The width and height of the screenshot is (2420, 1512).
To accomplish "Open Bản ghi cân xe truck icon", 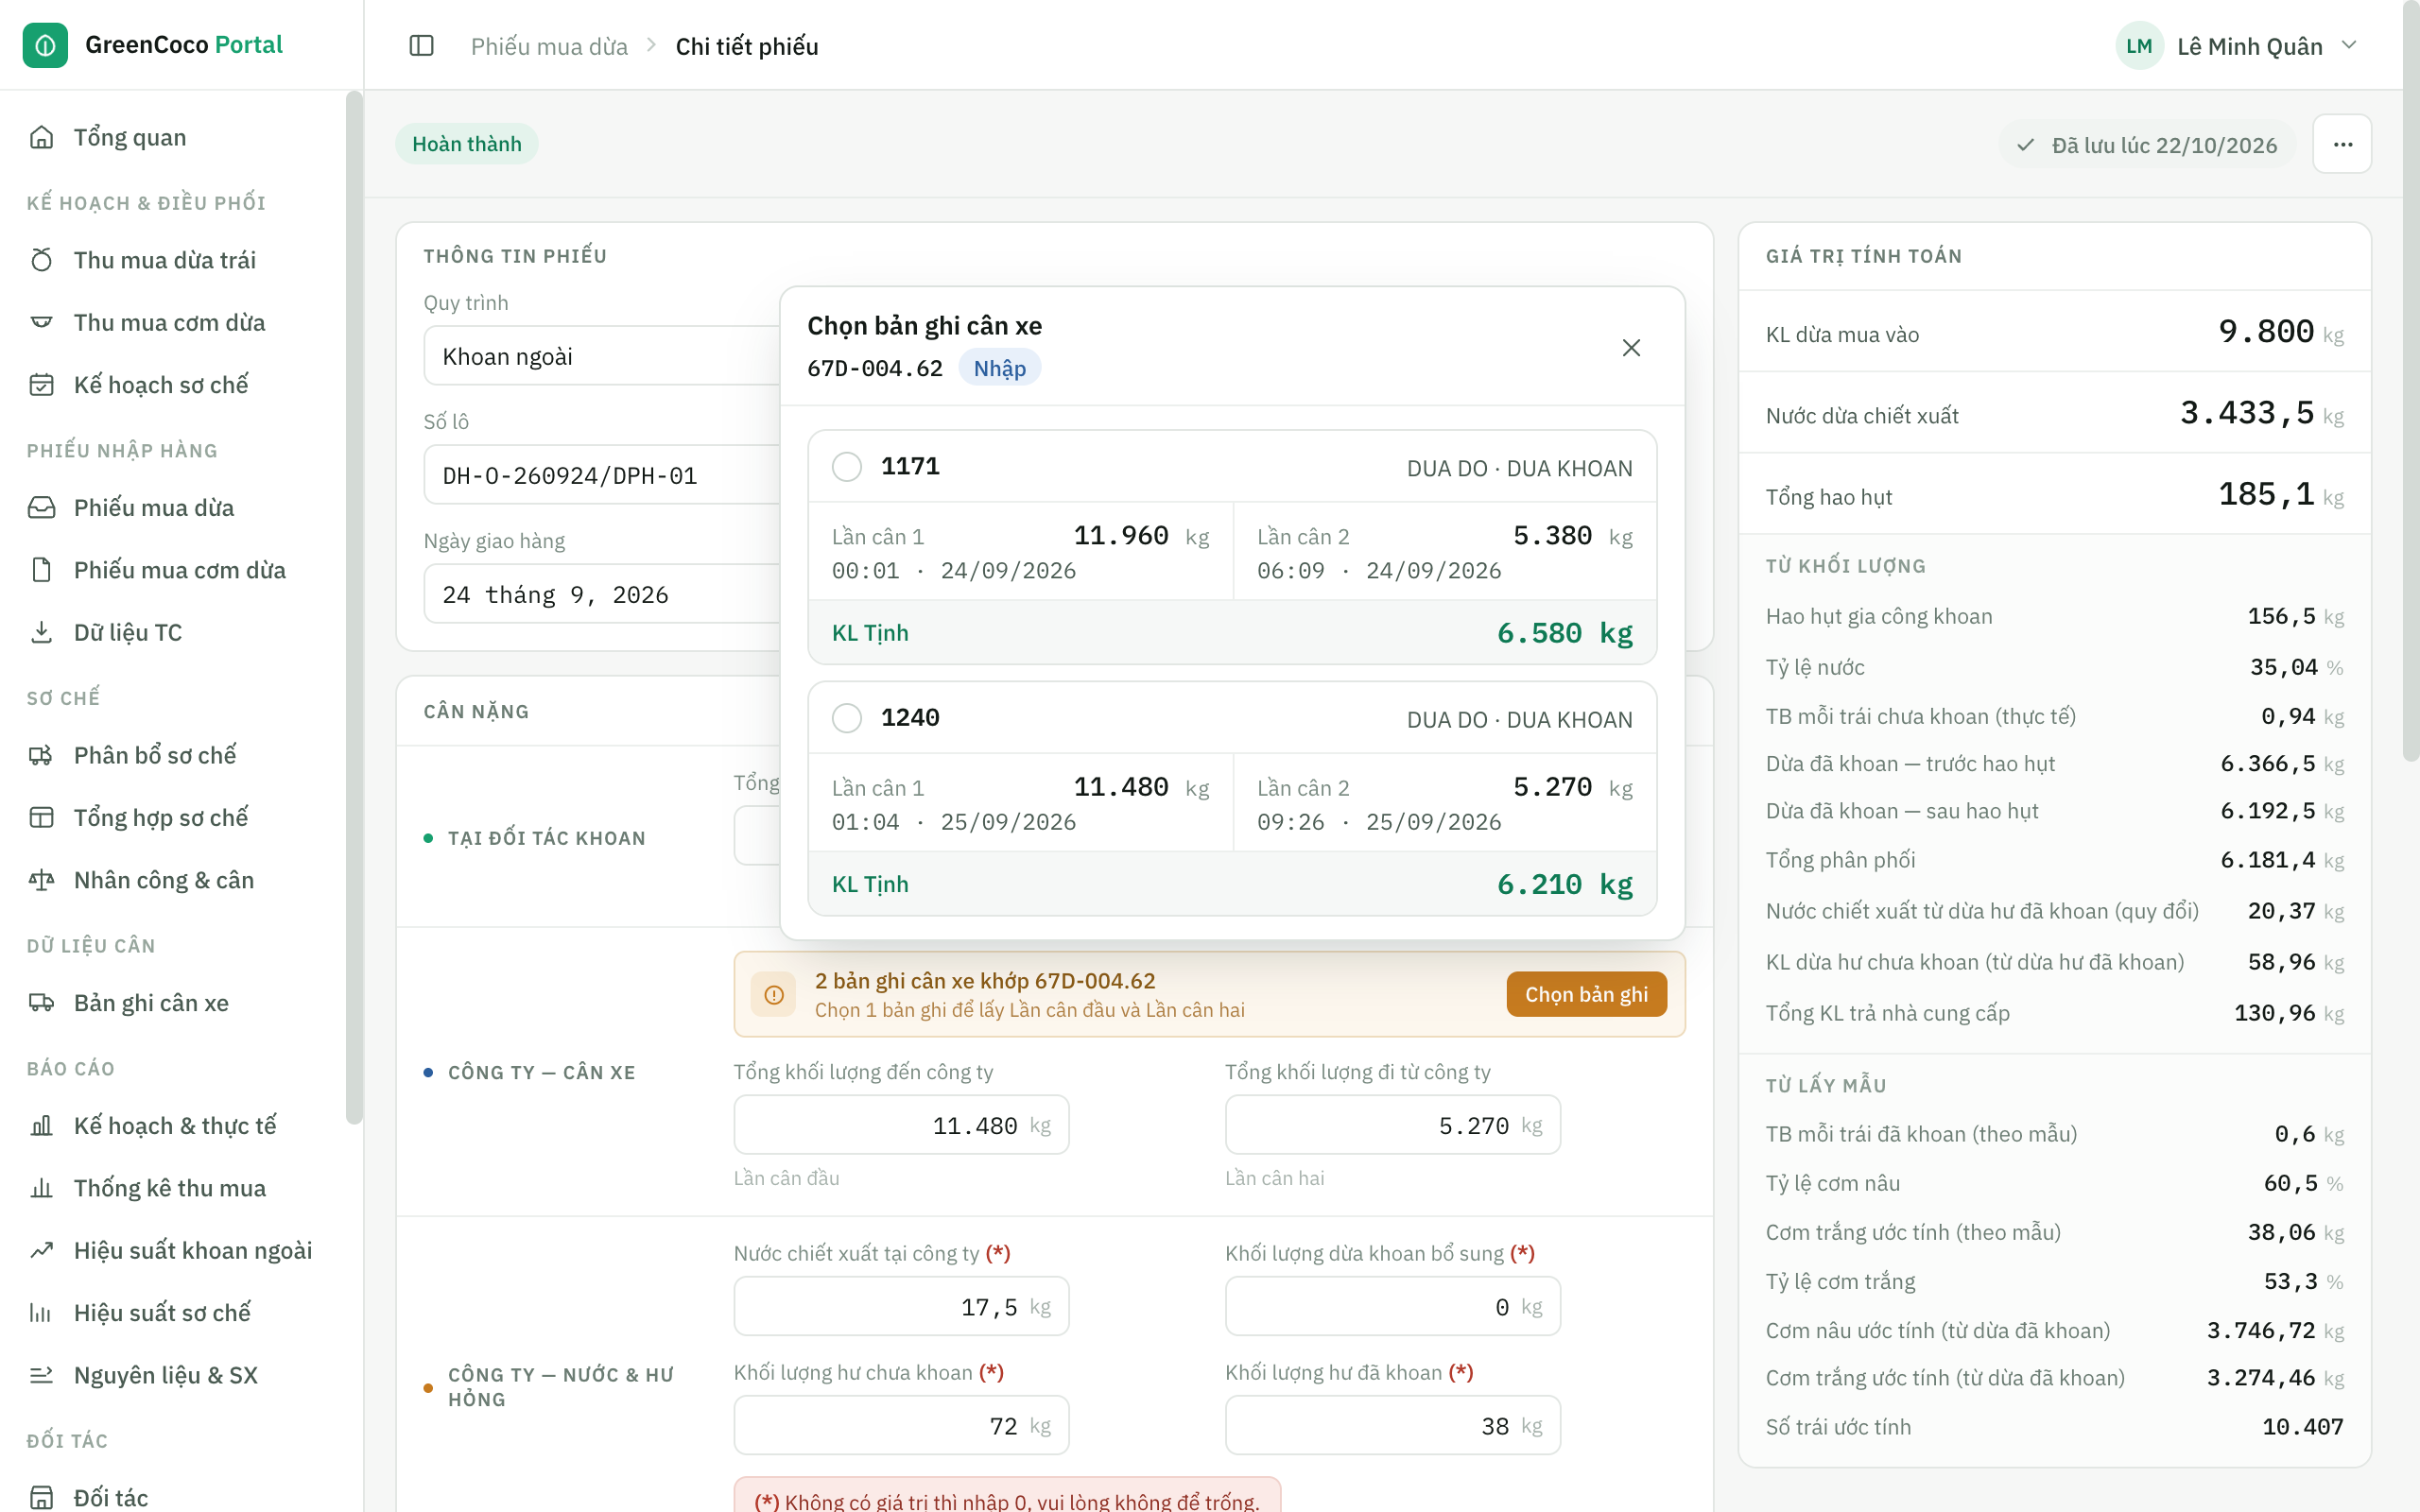I will (41, 1002).
